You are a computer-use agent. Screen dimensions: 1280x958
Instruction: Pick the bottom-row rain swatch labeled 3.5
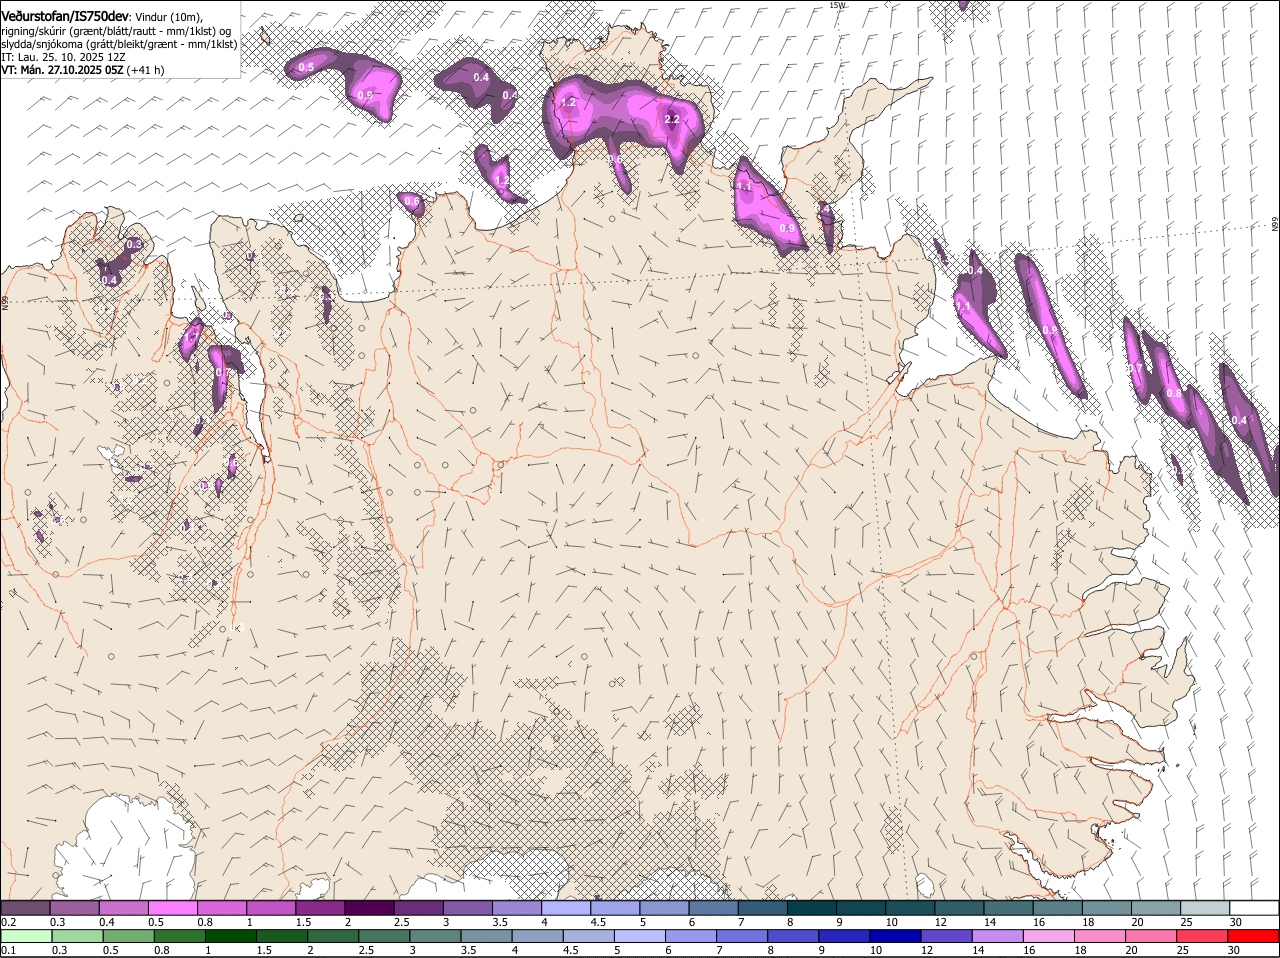coord(486,937)
